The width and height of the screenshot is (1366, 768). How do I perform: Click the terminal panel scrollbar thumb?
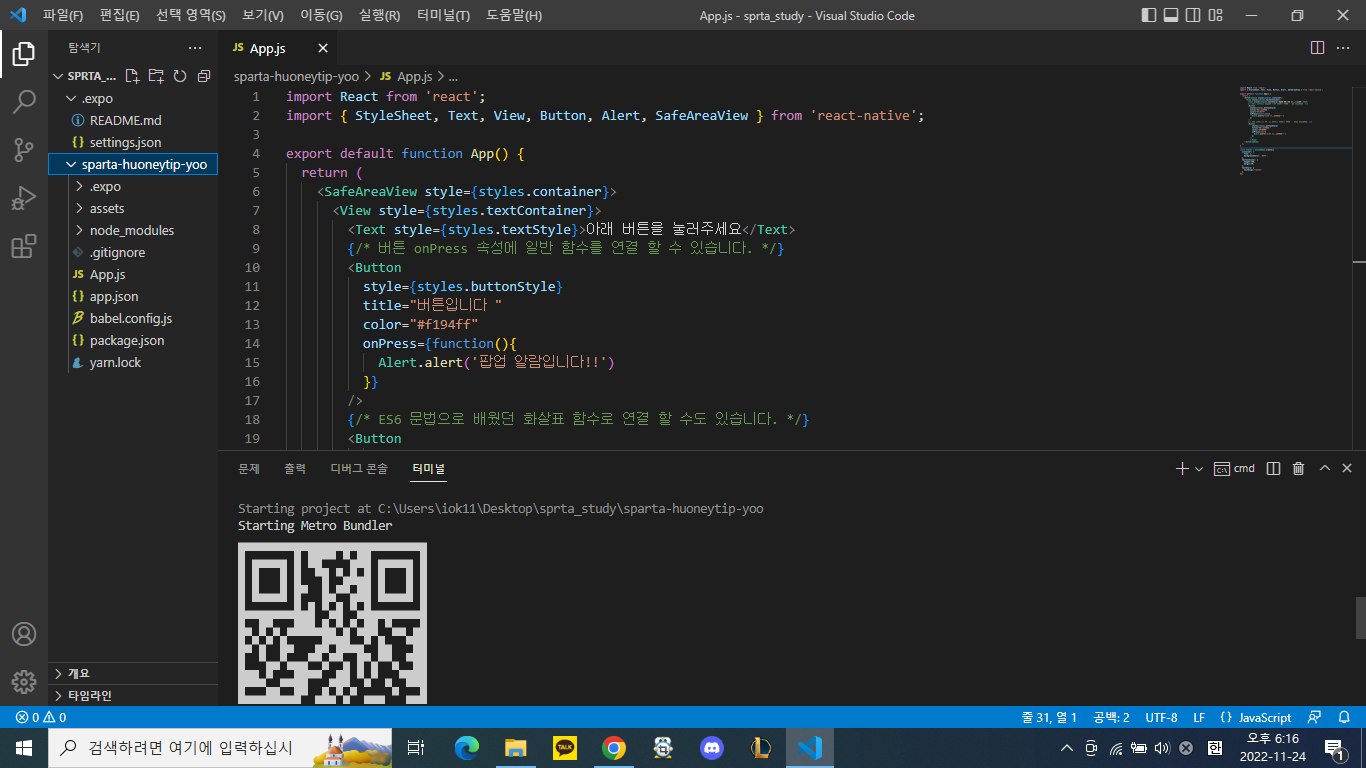coord(1360,617)
